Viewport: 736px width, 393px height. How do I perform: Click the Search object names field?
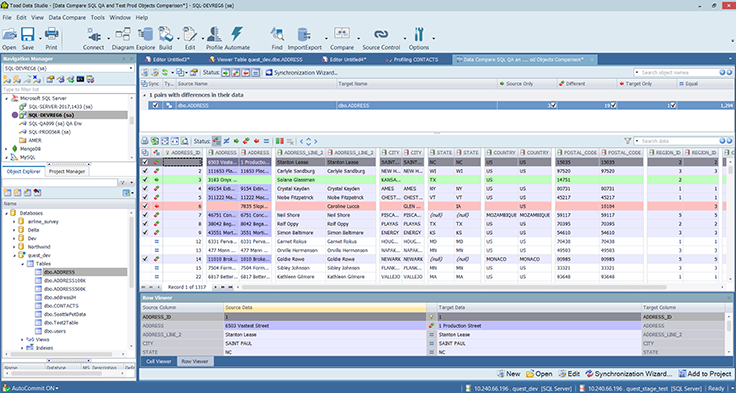click(676, 72)
